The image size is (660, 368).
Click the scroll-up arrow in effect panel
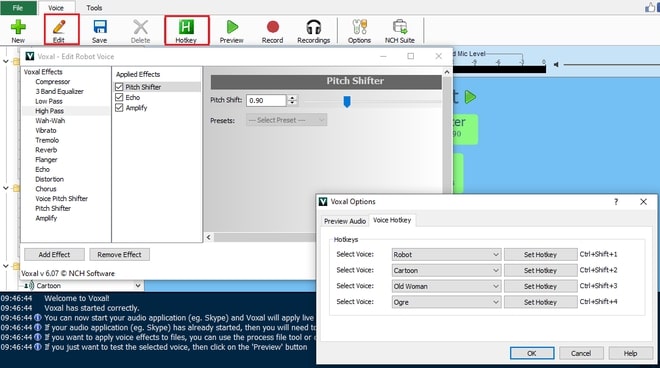tap(447, 72)
